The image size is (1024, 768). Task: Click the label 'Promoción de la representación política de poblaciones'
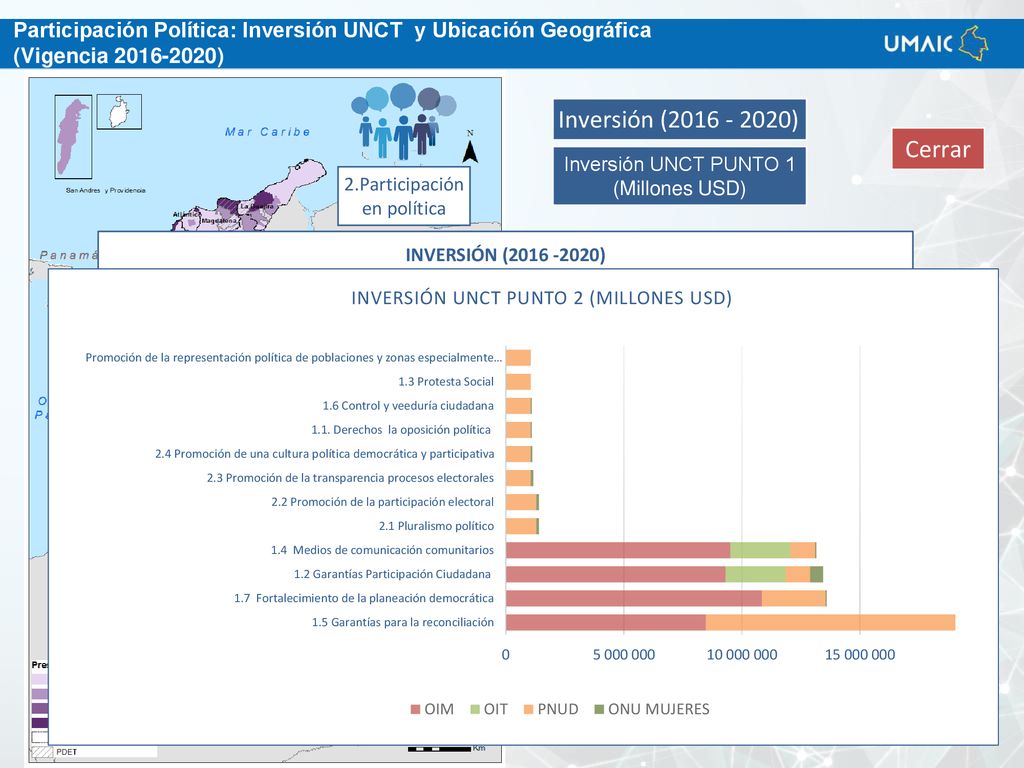[293, 358]
